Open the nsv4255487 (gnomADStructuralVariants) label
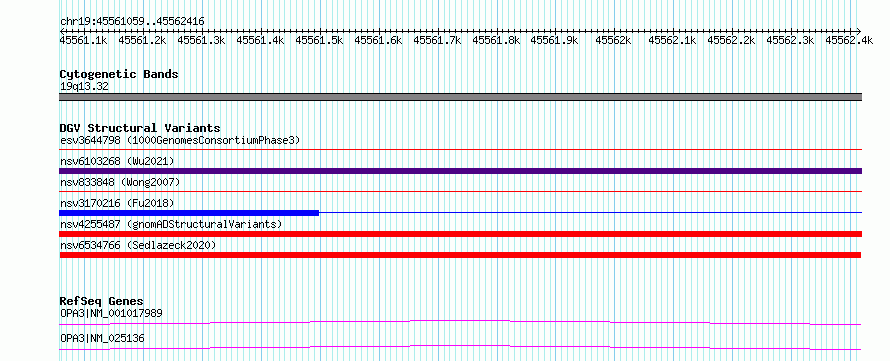This screenshot has height=361, width=890. [x=171, y=224]
